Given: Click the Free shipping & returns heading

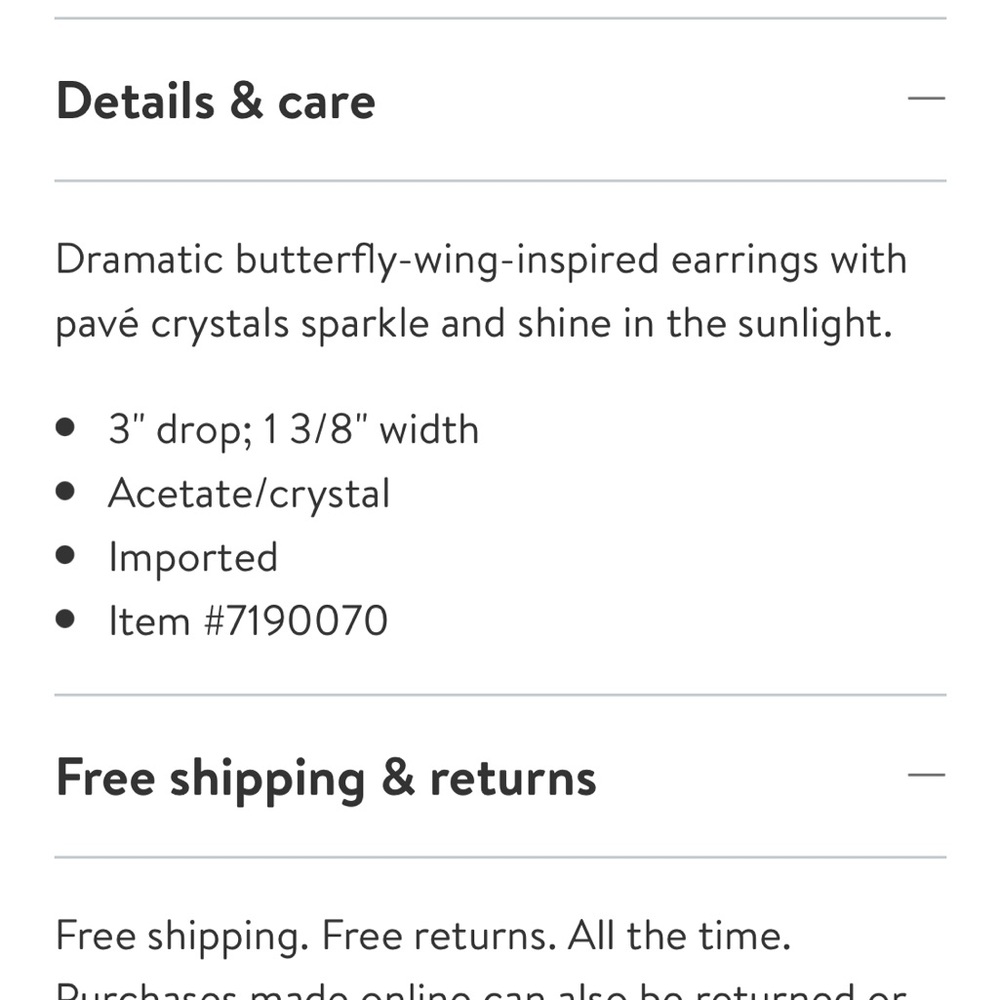Looking at the screenshot, I should 326,779.
